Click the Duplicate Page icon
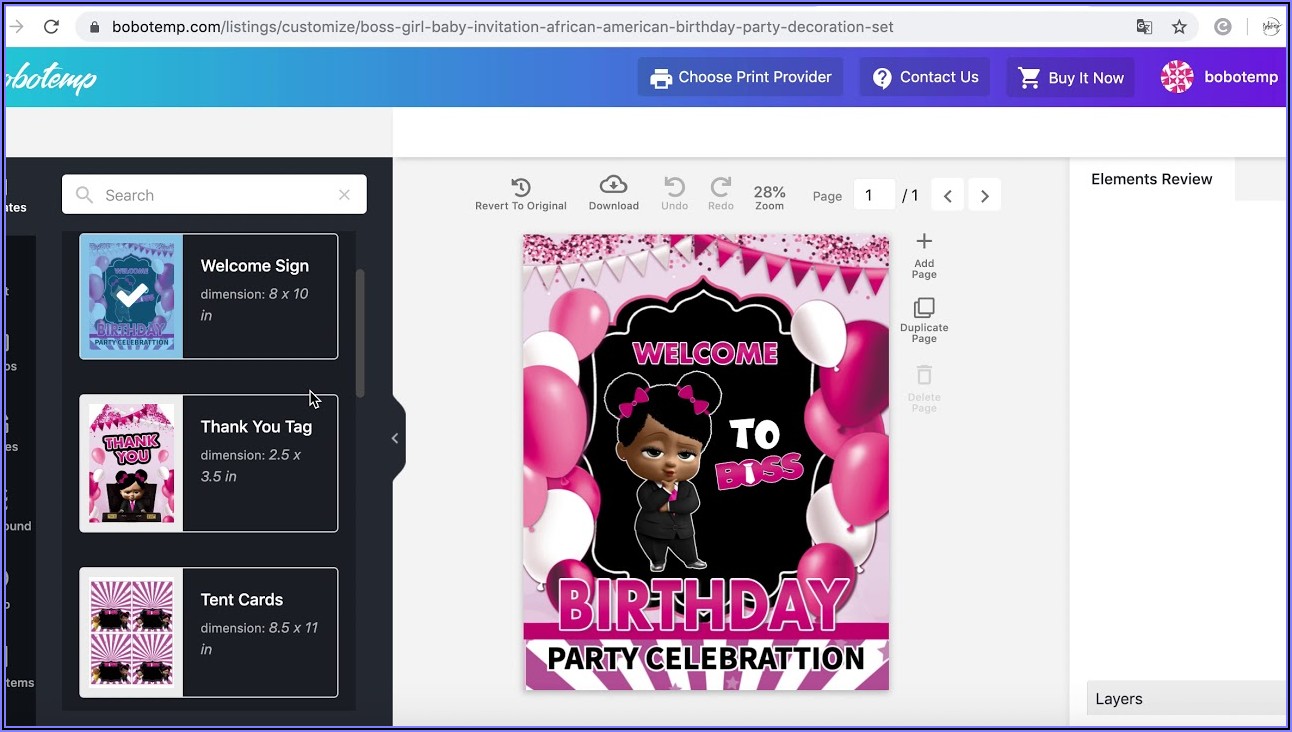Screen dimensions: 1292x732 (924, 308)
